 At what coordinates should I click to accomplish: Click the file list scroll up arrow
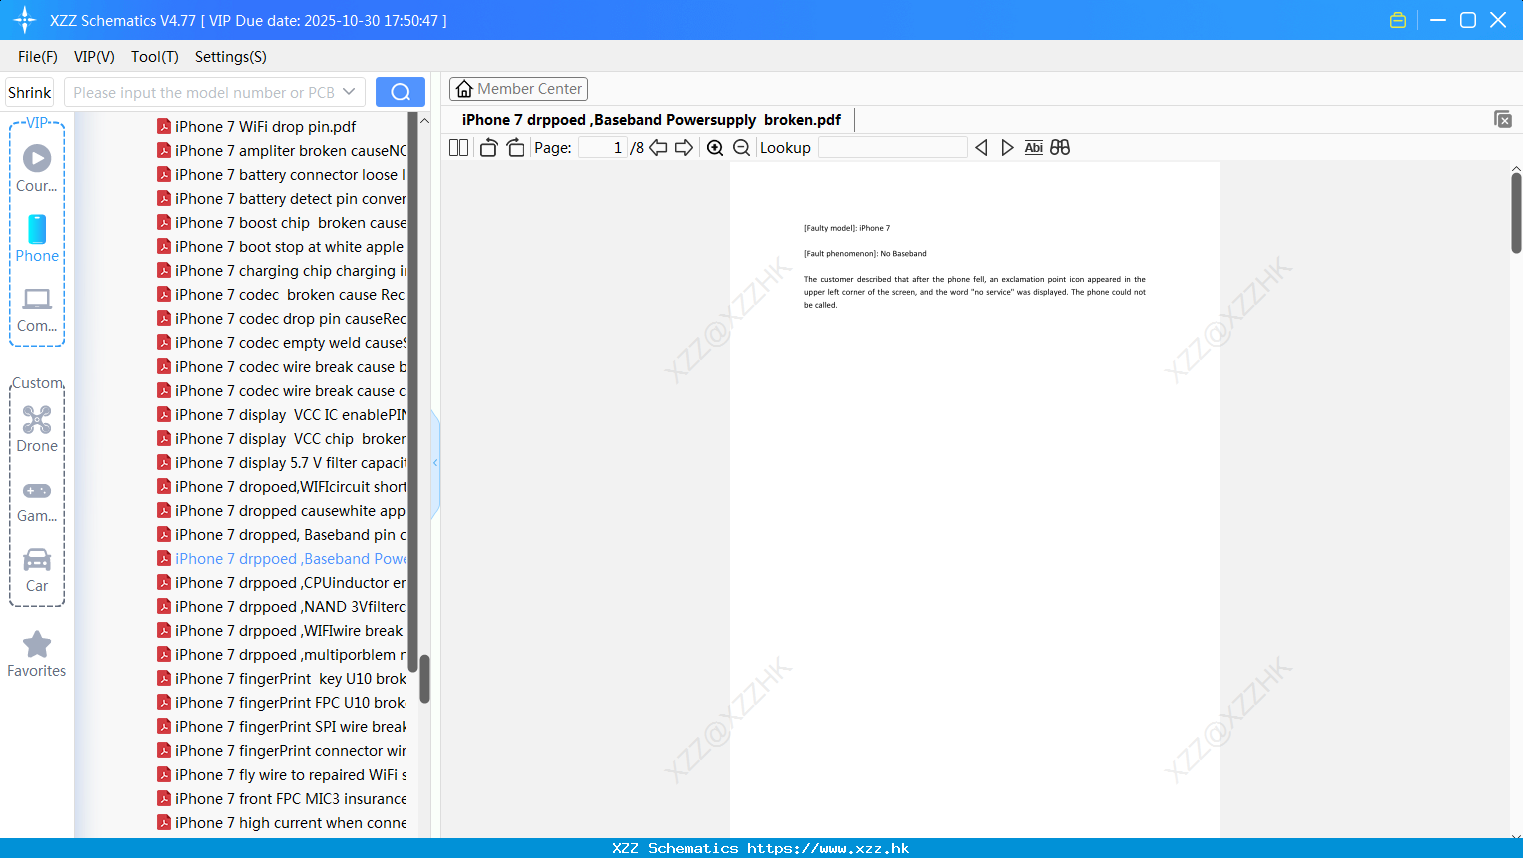[x=424, y=120]
